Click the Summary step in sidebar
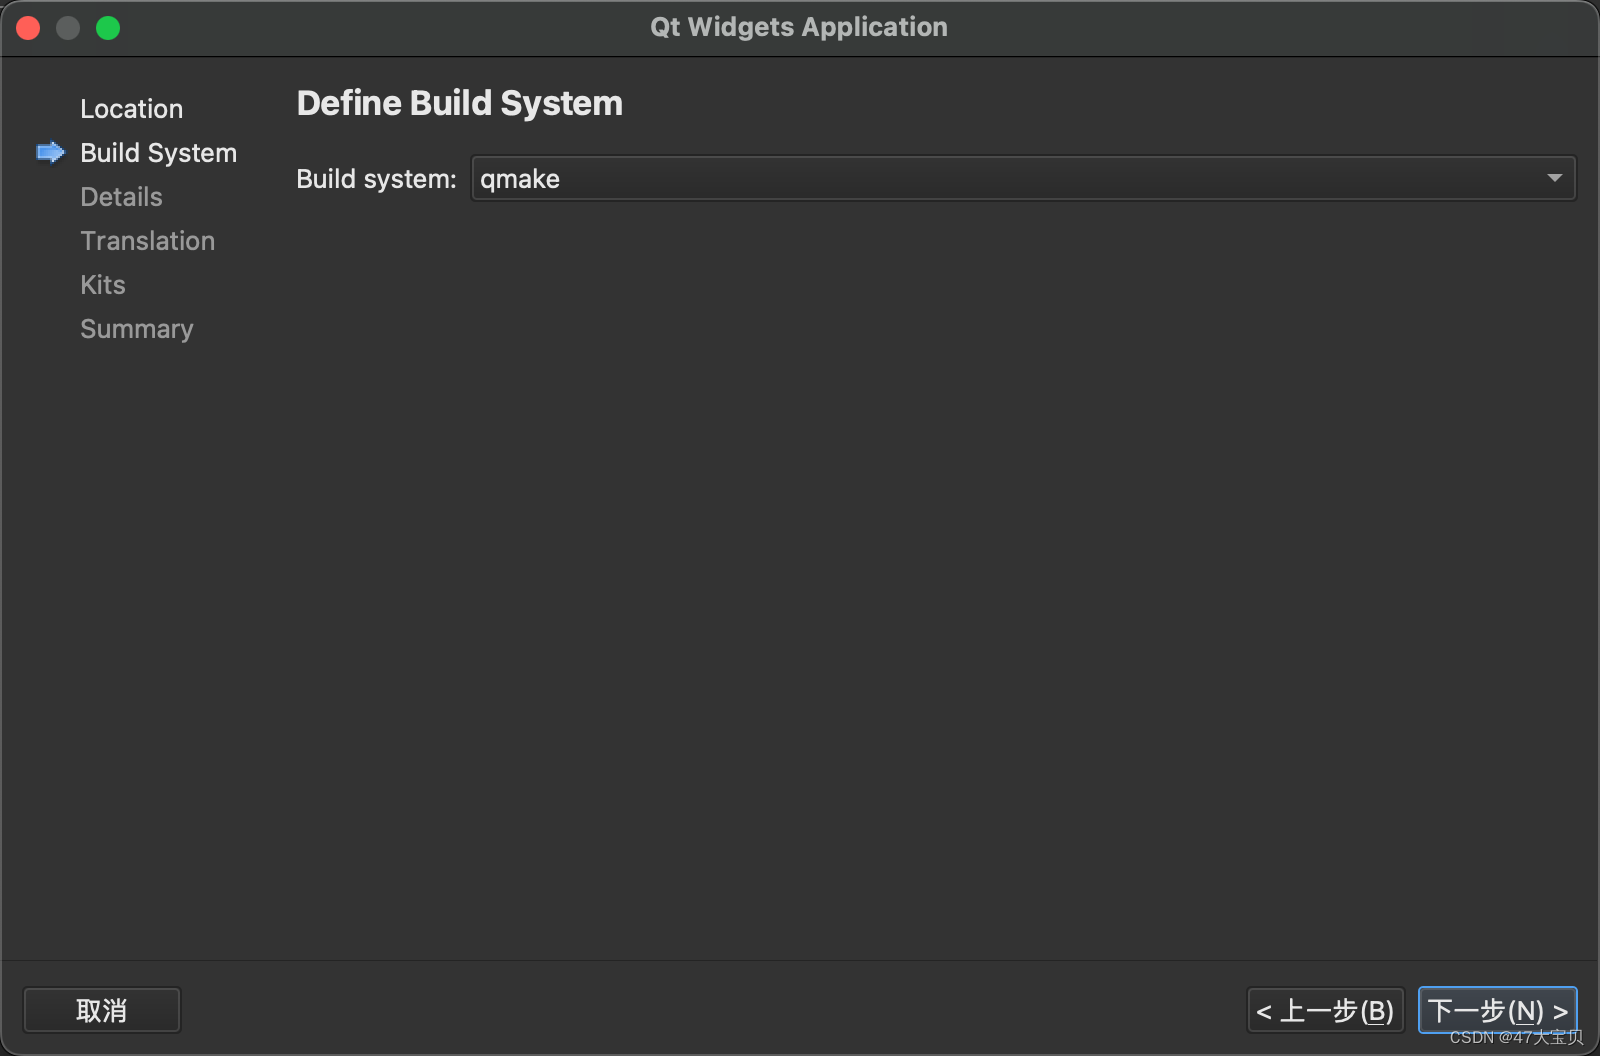Screen dimensions: 1600x1056 tap(137, 329)
